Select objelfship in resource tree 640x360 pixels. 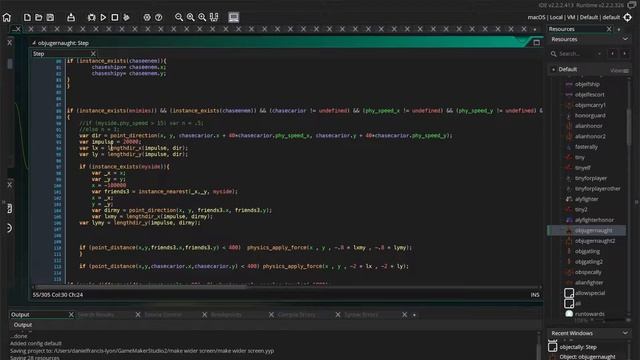[587, 84]
